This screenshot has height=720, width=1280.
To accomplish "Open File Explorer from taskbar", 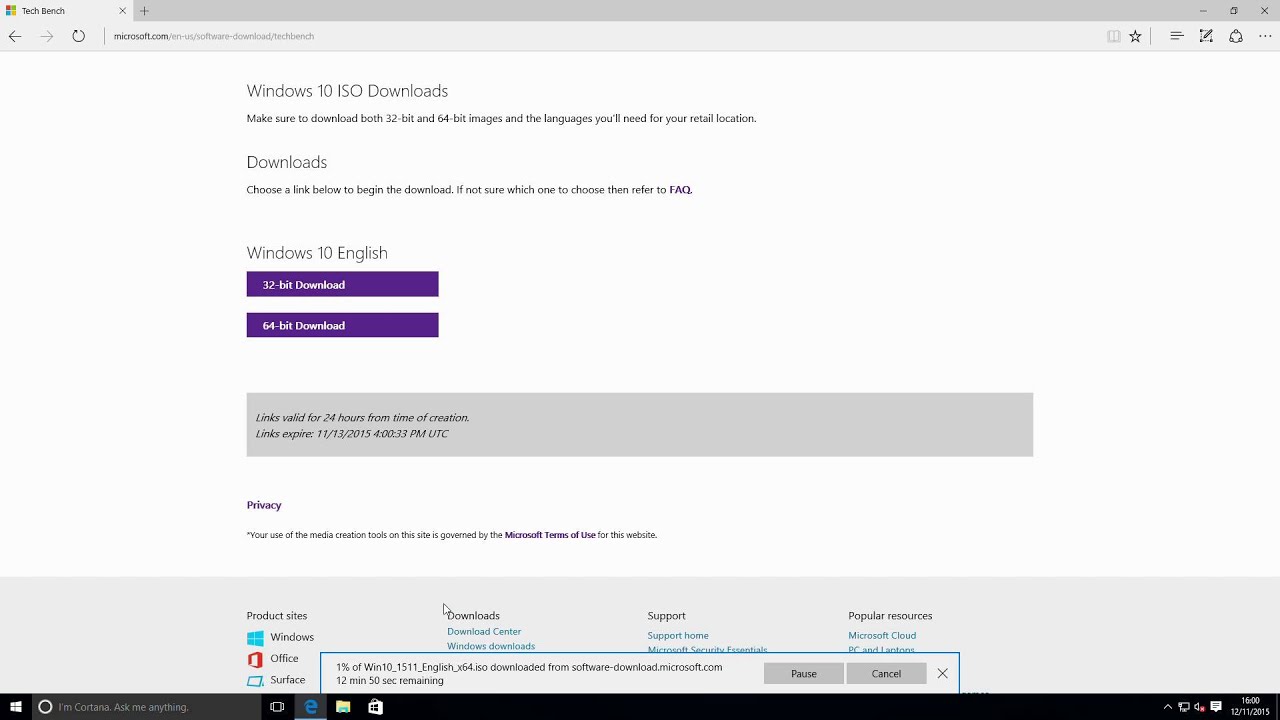I will tap(343, 707).
